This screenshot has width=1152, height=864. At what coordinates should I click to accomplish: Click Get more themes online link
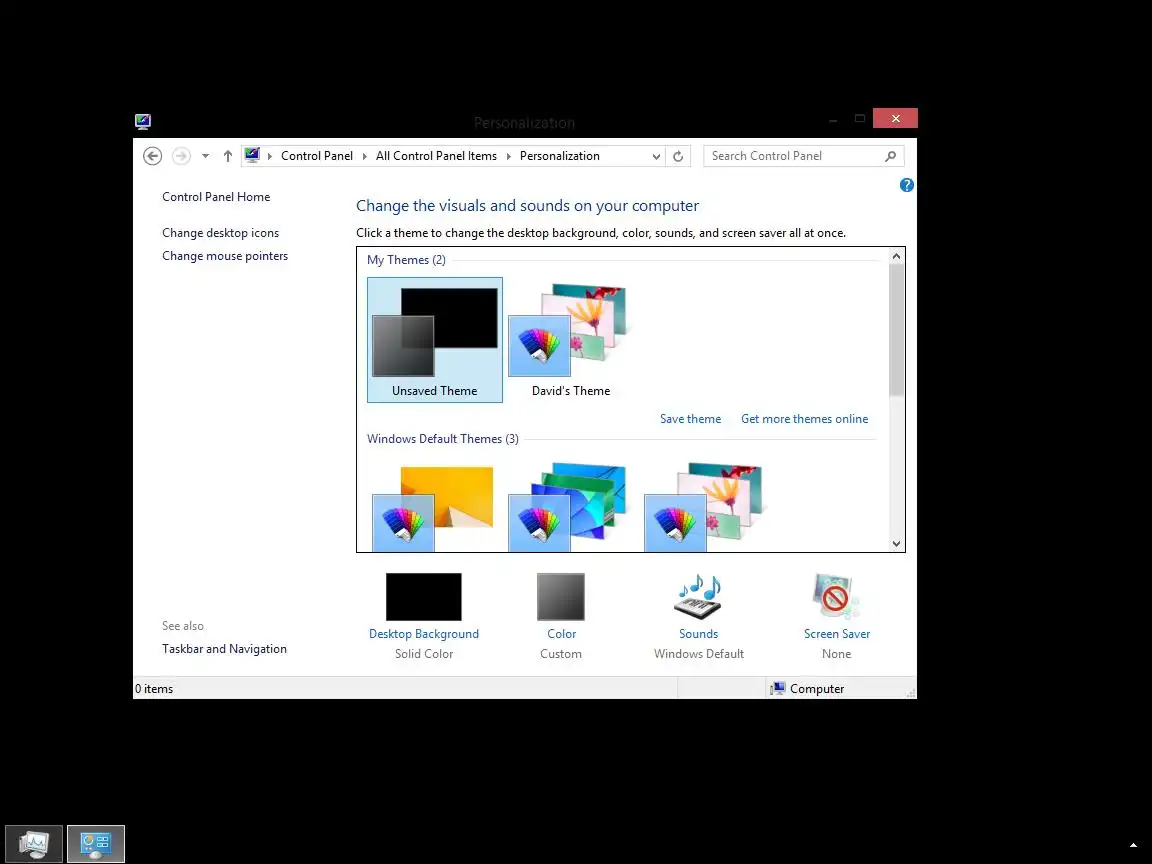coord(804,419)
